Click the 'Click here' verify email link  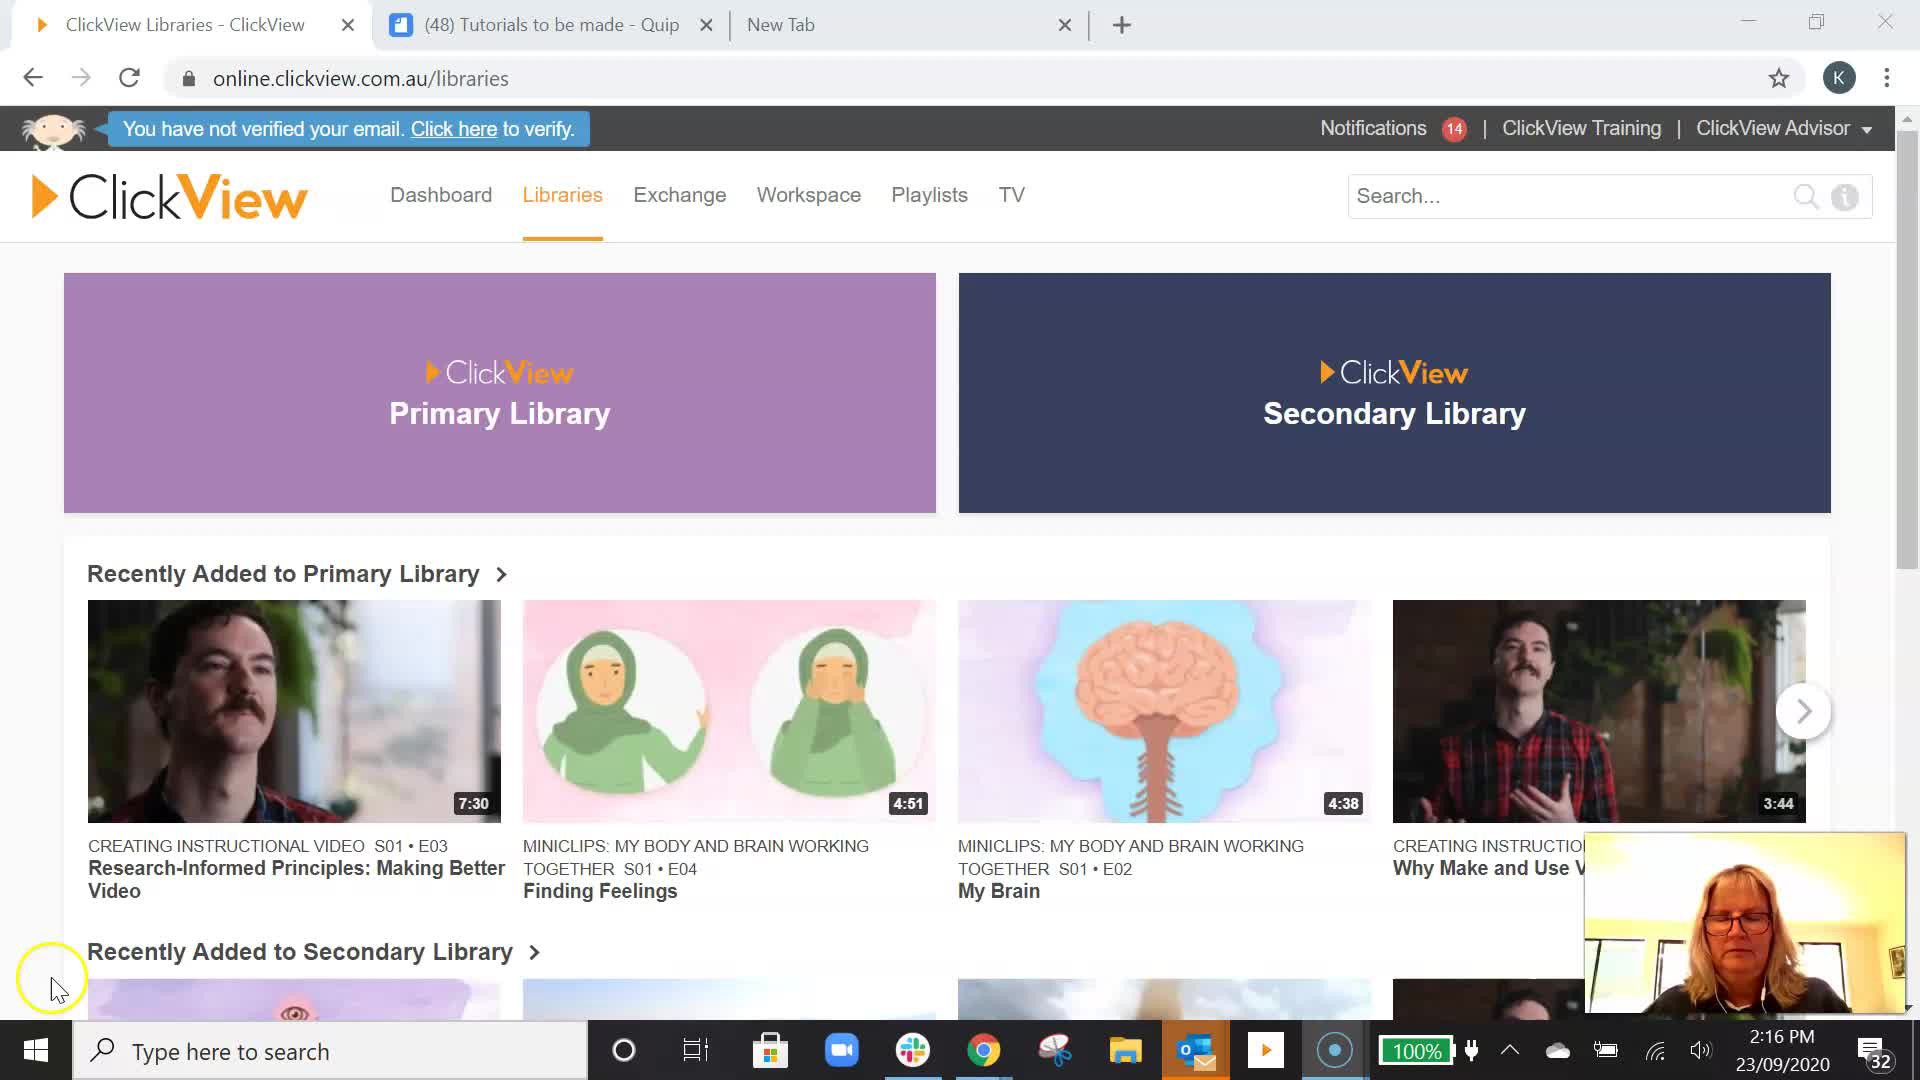454,129
